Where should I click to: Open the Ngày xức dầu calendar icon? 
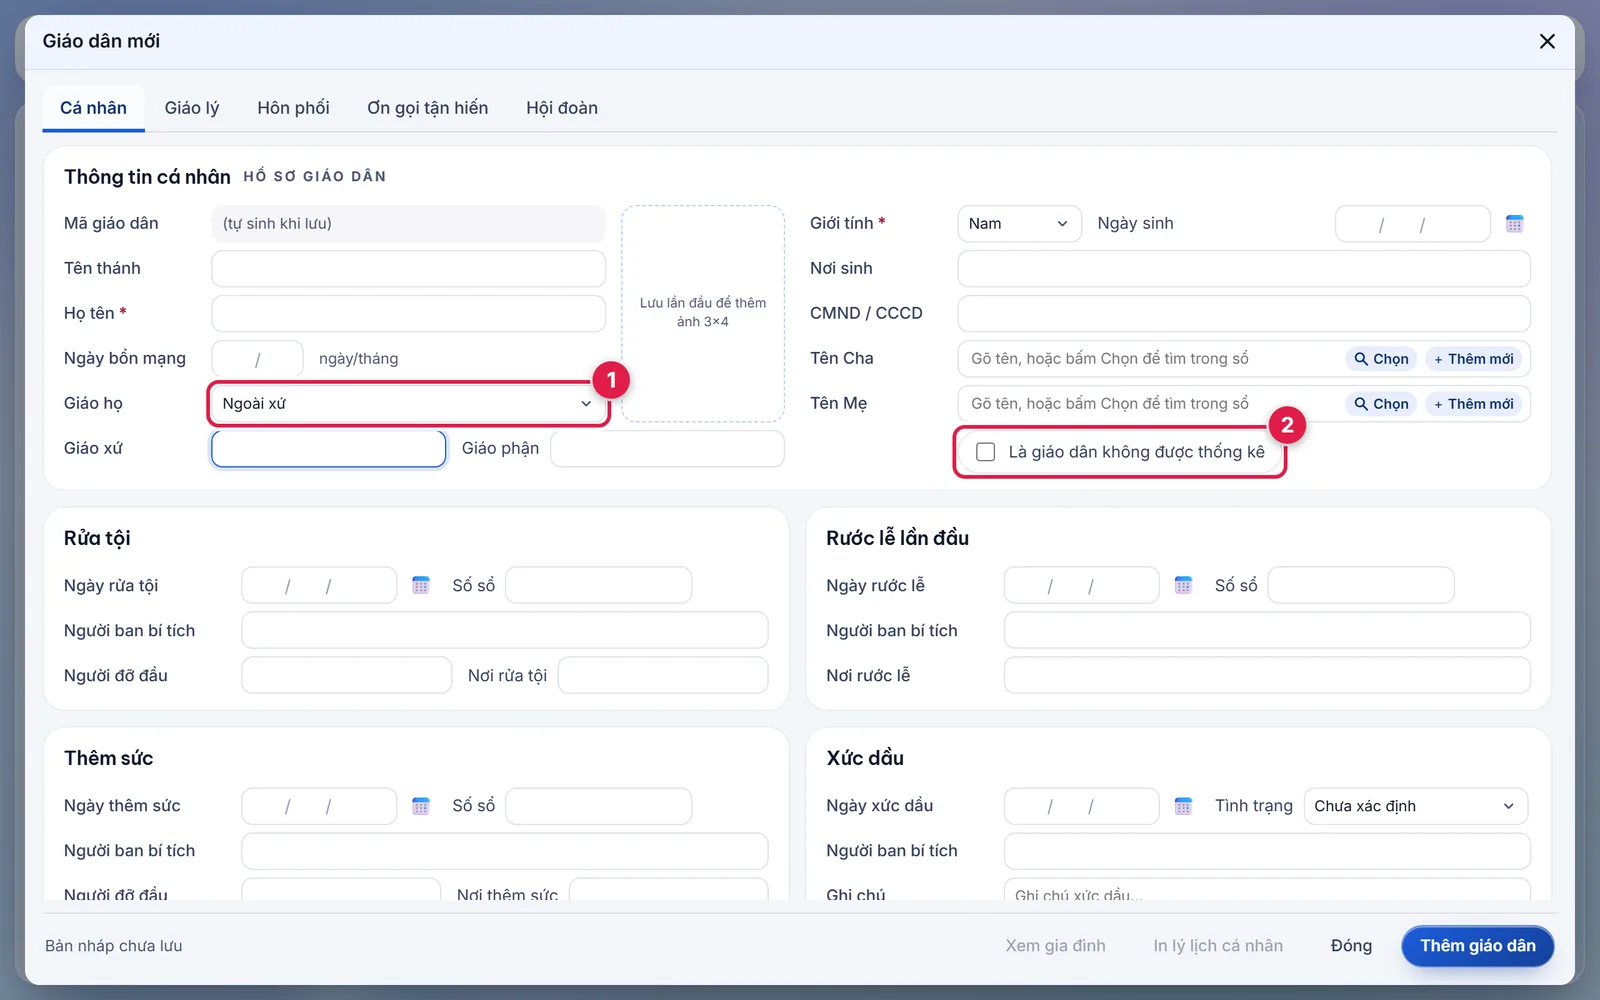(1183, 806)
